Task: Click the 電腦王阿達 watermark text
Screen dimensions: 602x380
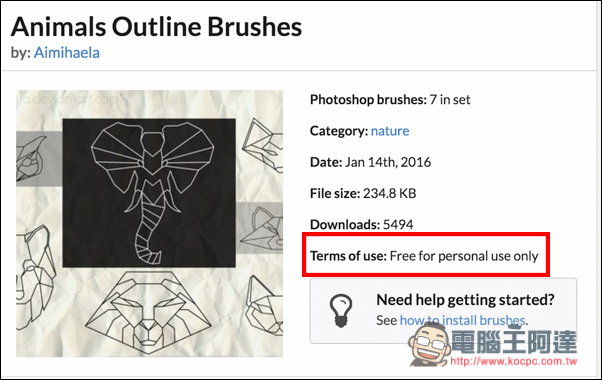Action: point(514,342)
